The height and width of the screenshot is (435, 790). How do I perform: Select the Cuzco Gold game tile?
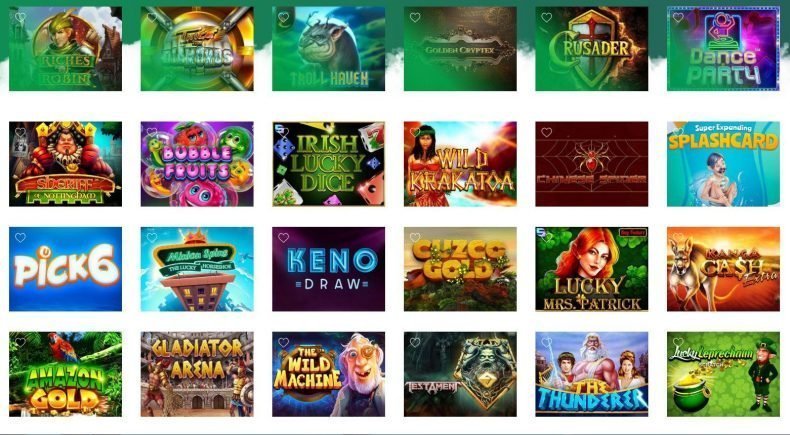(x=460, y=269)
